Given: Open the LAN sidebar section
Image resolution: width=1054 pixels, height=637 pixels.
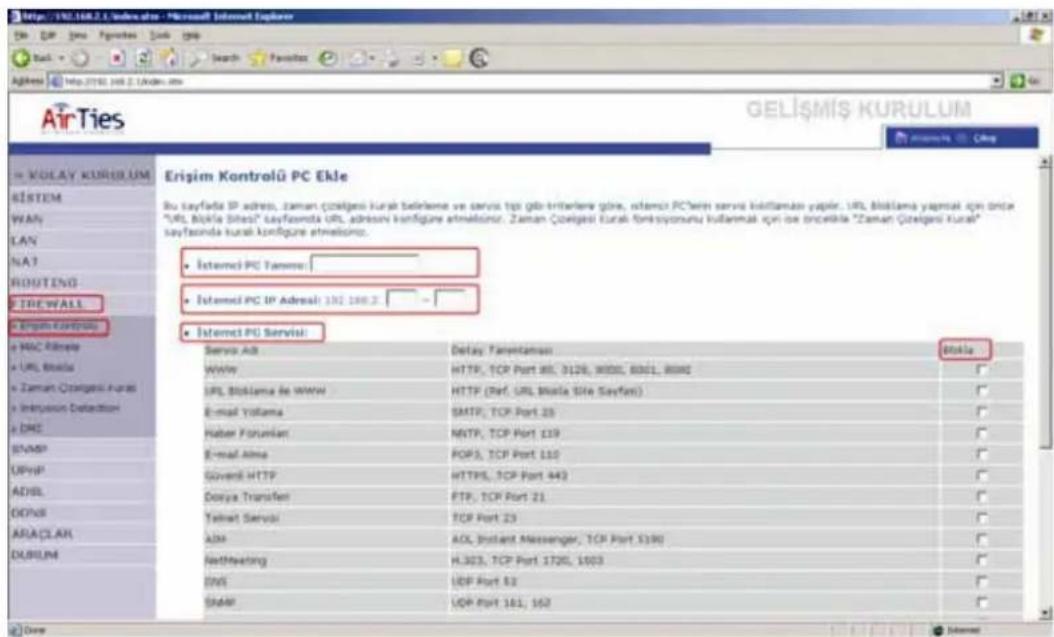Looking at the screenshot, I should click(24, 240).
